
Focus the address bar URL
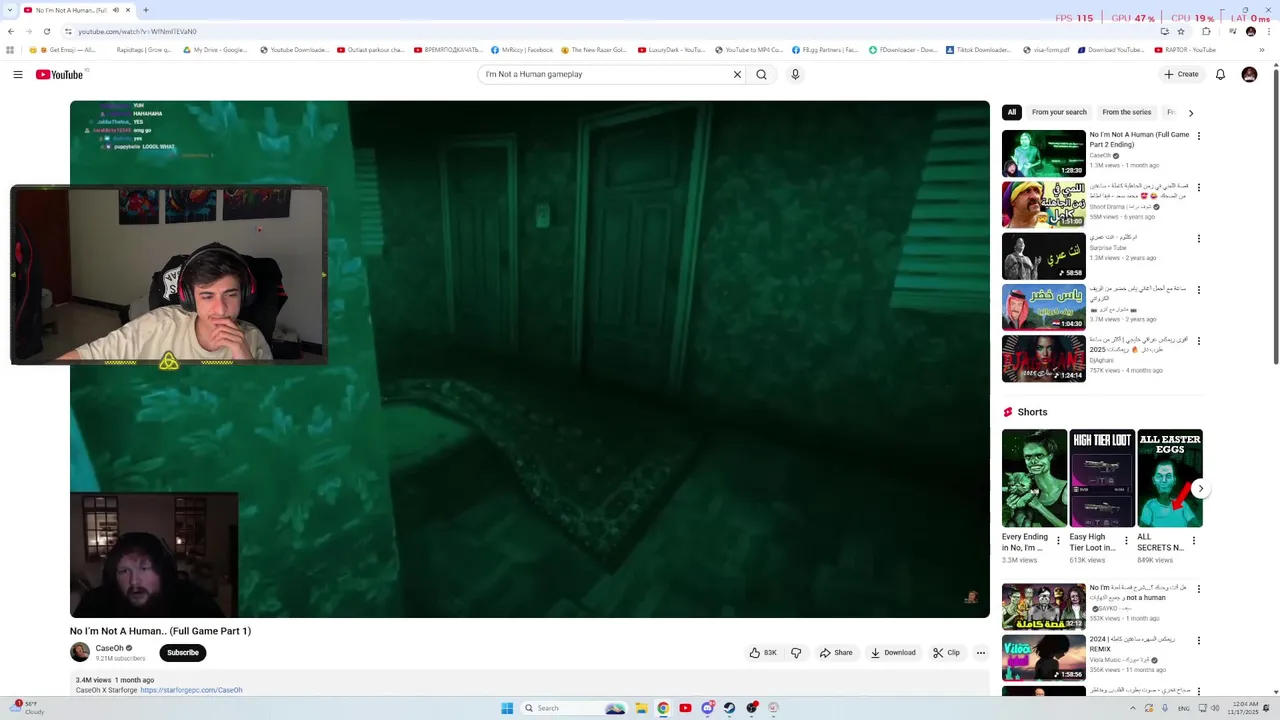pos(137,31)
